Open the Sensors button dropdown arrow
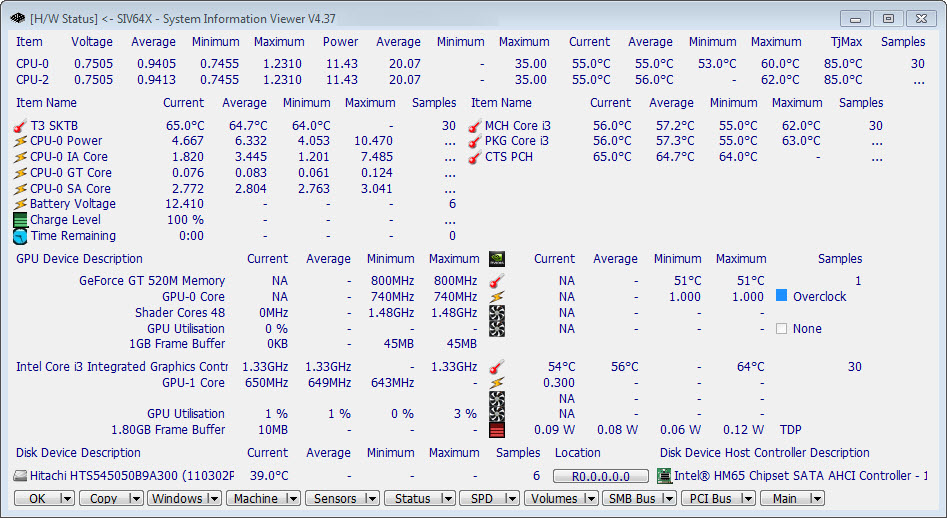Image resolution: width=947 pixels, height=518 pixels. (372, 499)
